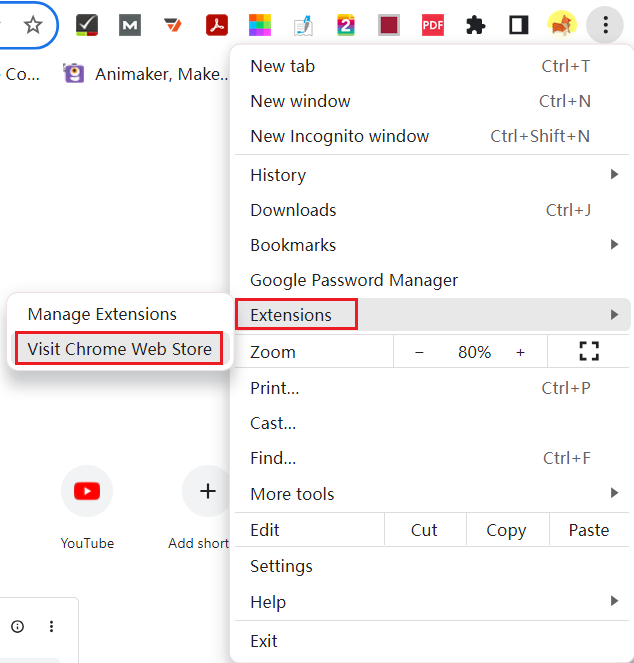Open the checkmark extension icon
This screenshot has width=634, height=663.
point(87,25)
